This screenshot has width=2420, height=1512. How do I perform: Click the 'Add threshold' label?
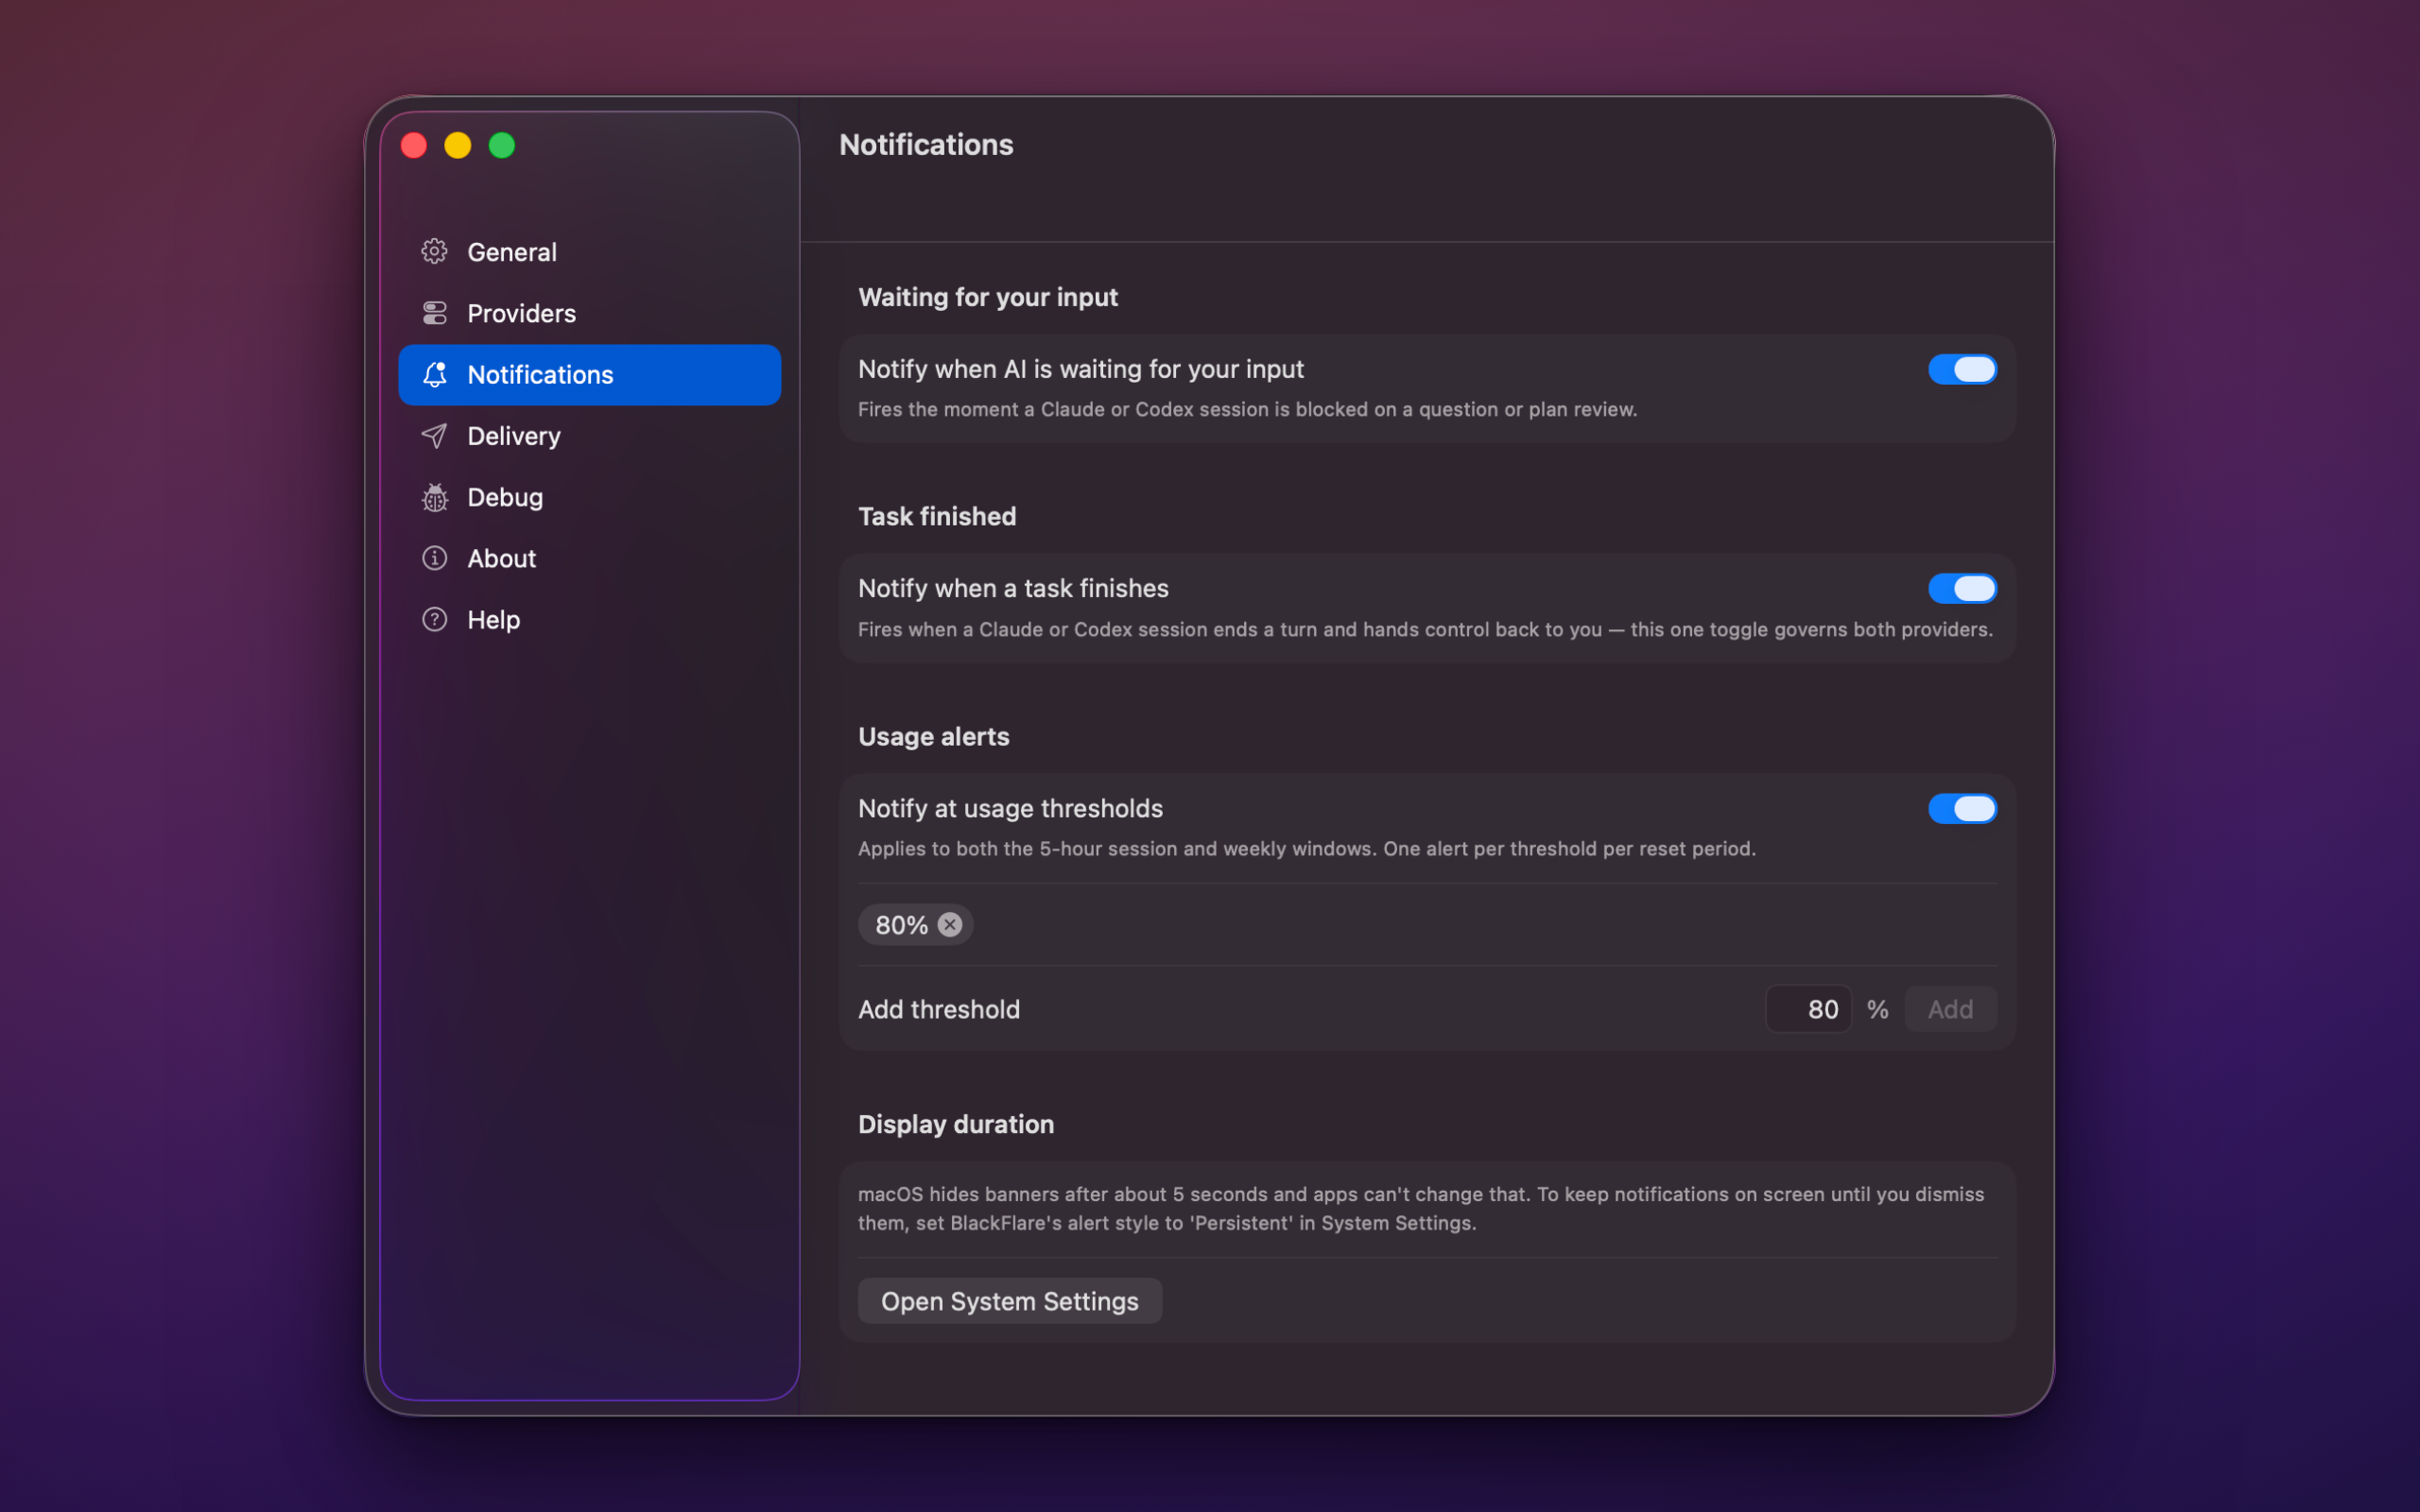tap(939, 1009)
